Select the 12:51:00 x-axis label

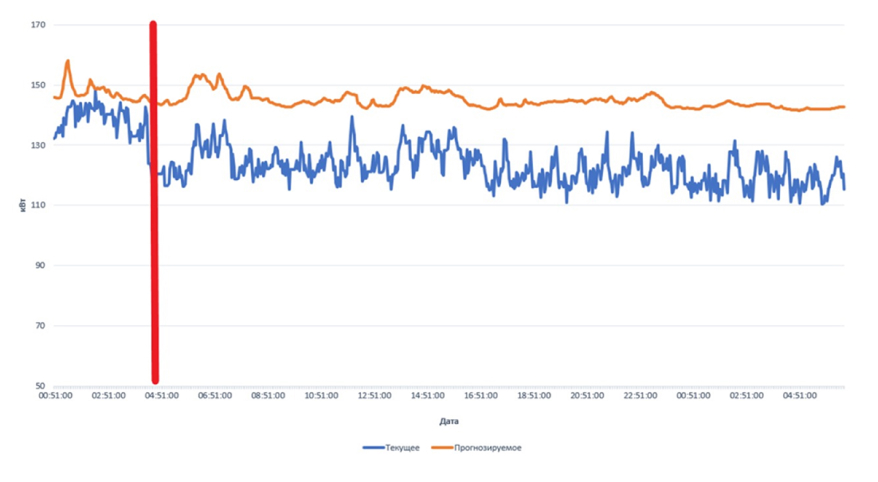374,396
